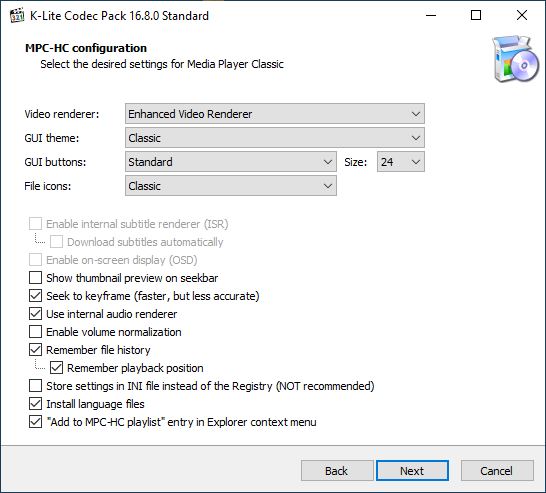Open the Video renderer dropdown

(275, 114)
